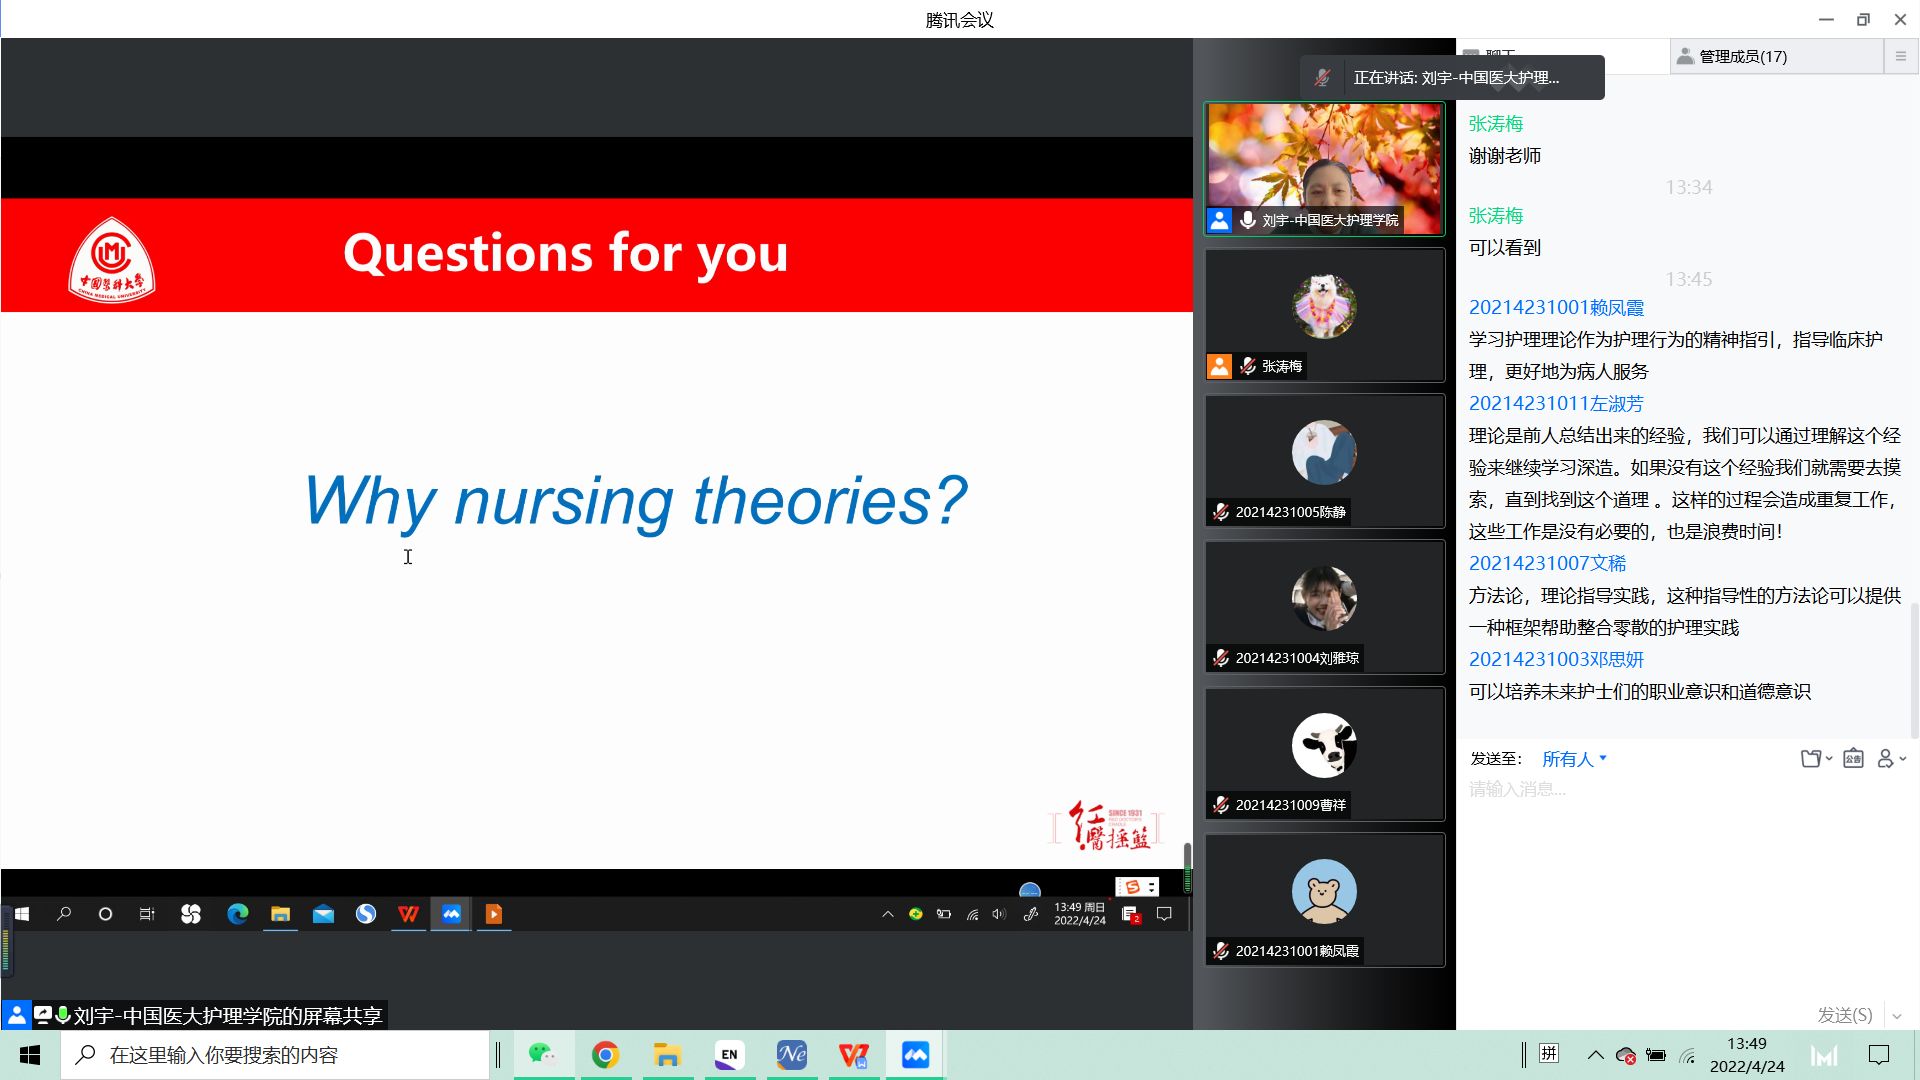Toggle 20214231005陈静 muted microphone icon
This screenshot has width=1920, height=1080.
coord(1221,512)
